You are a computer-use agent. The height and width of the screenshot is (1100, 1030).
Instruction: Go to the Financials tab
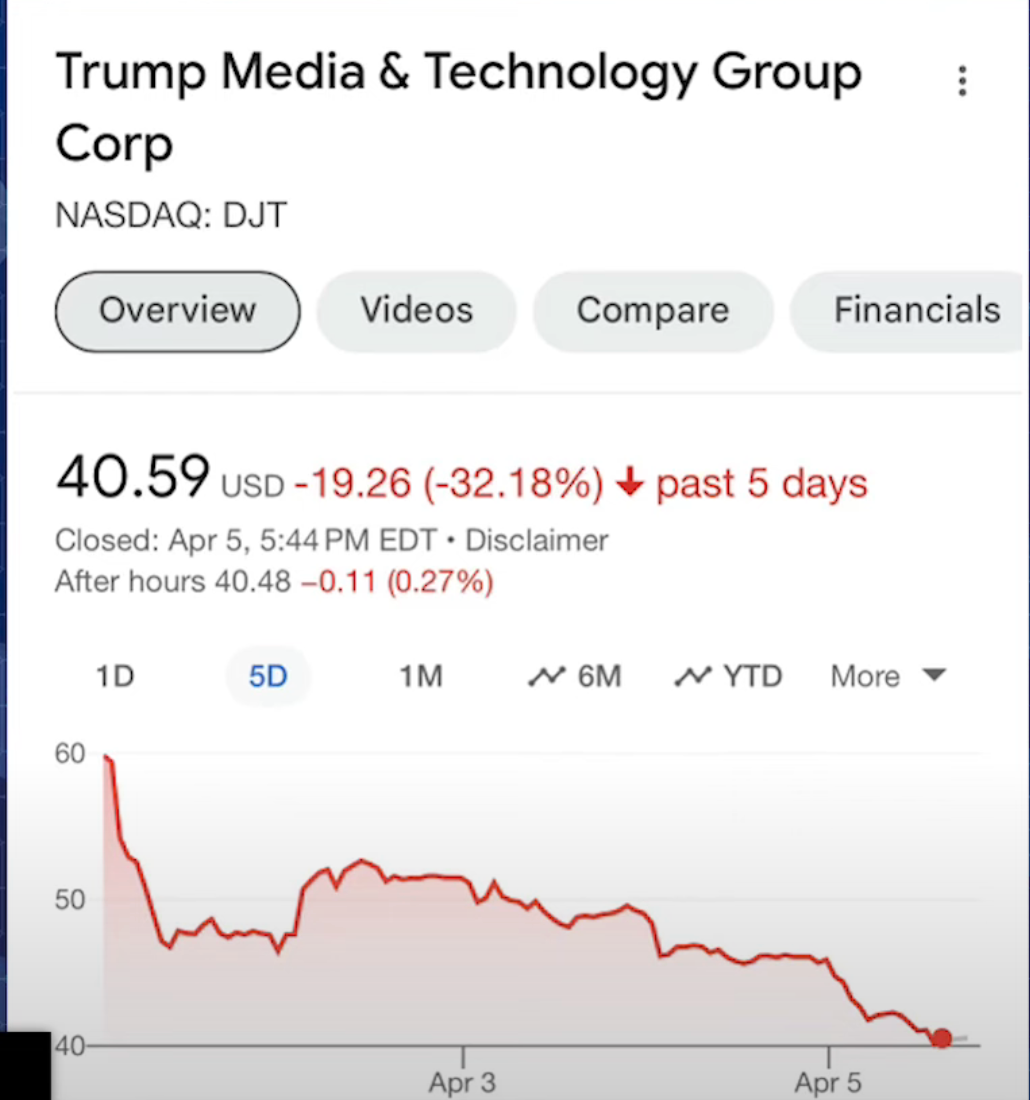coord(916,311)
